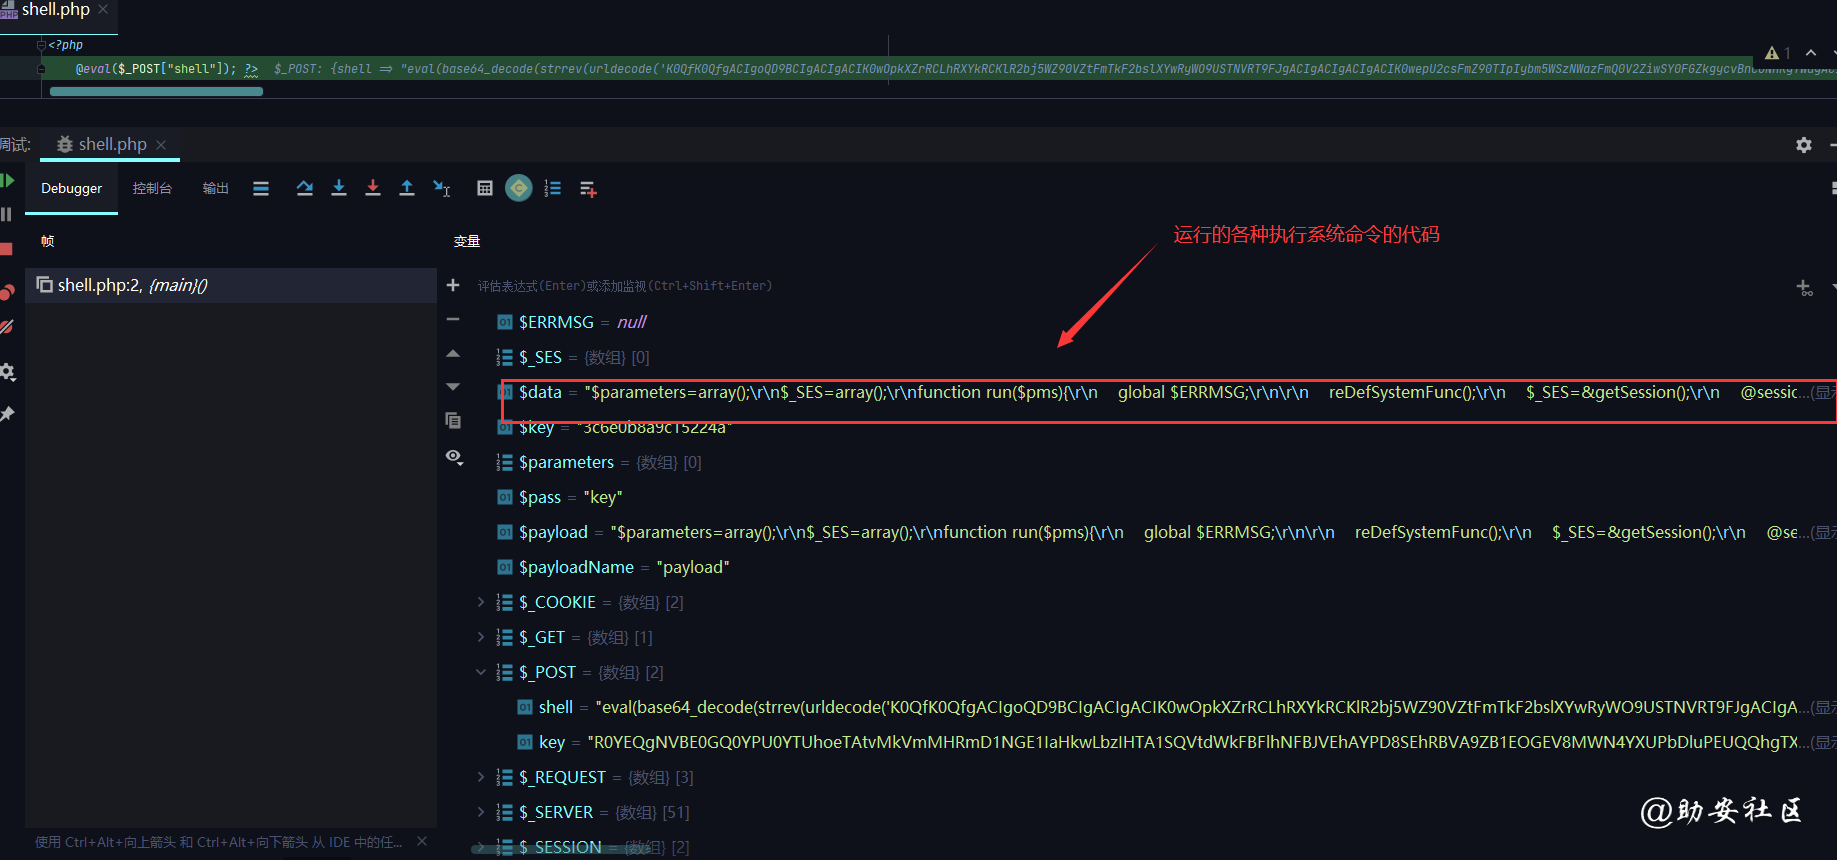Stop the debug session

(x=6, y=249)
